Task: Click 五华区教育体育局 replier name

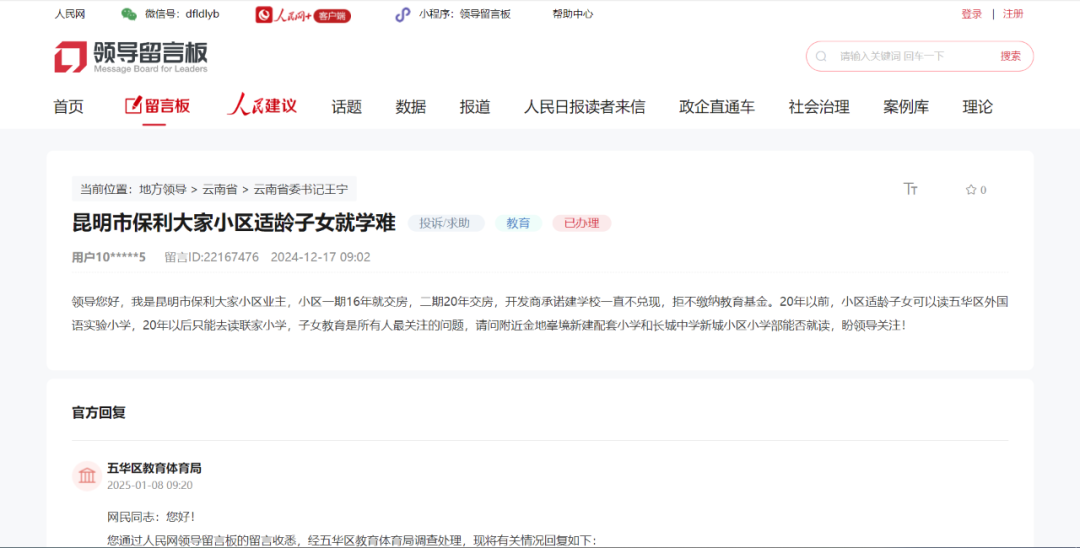Action: point(154,468)
